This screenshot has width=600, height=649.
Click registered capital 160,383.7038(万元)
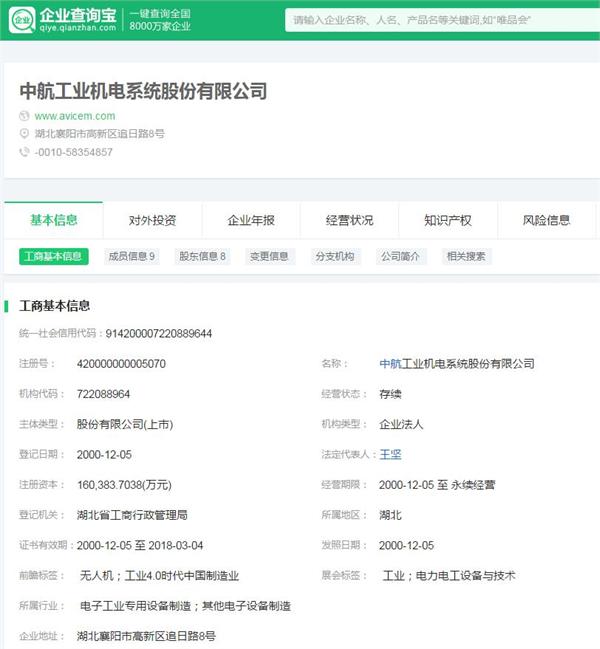(124, 485)
